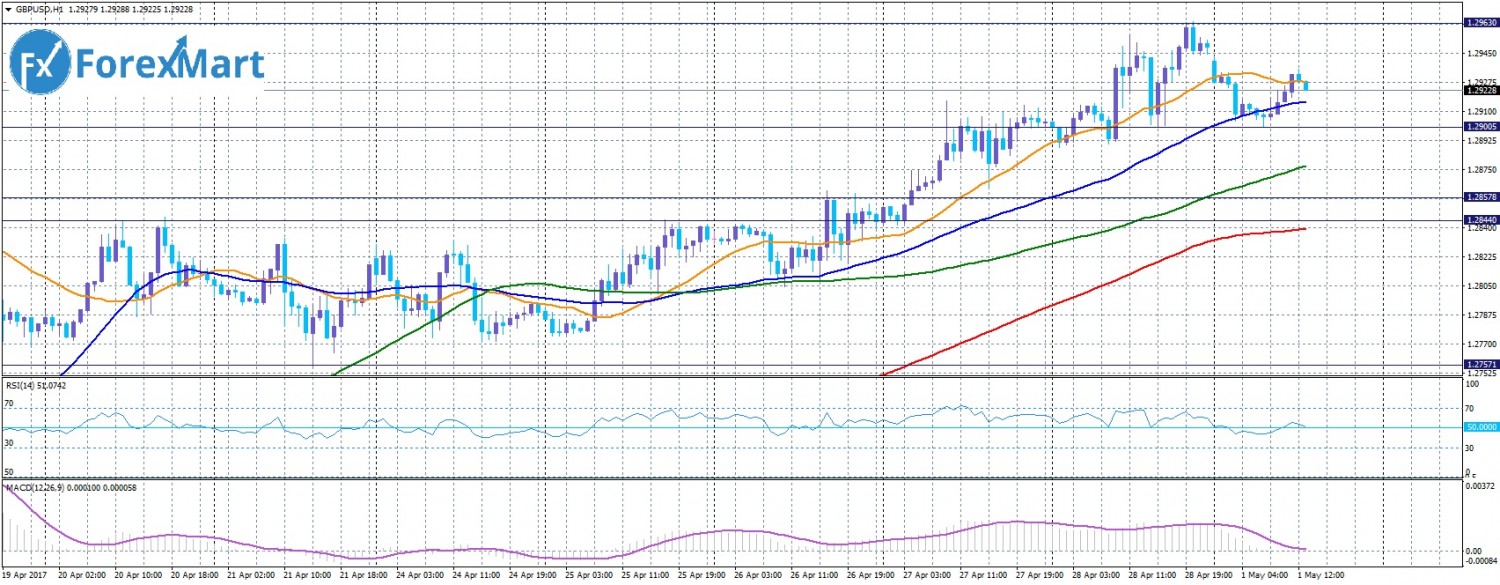1500x585 pixels.
Task: Click the current price marker 1.29228
Action: tap(1480, 90)
